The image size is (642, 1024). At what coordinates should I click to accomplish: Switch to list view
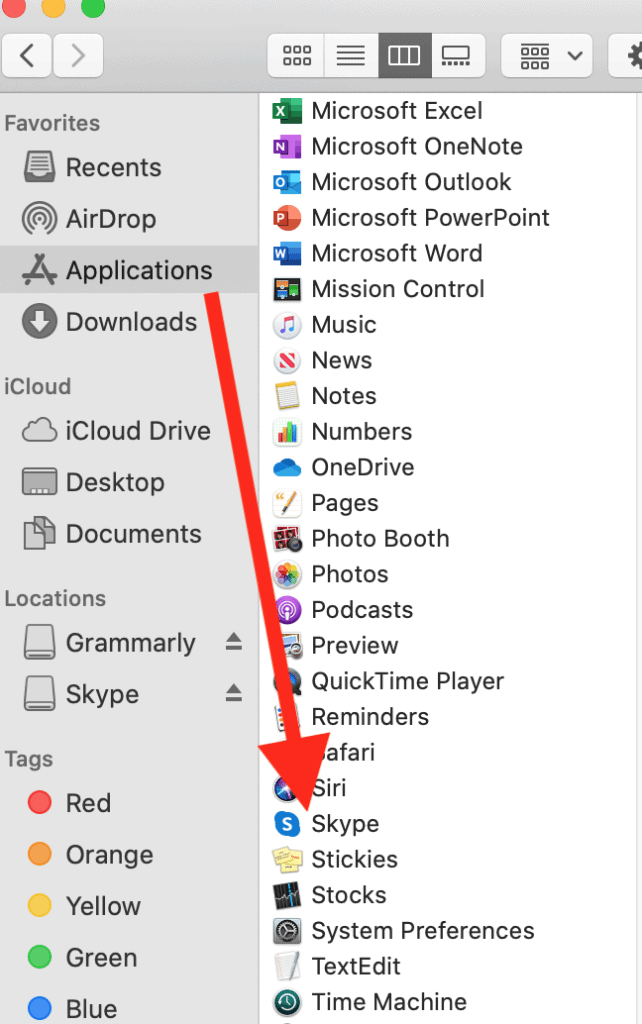[x=350, y=56]
